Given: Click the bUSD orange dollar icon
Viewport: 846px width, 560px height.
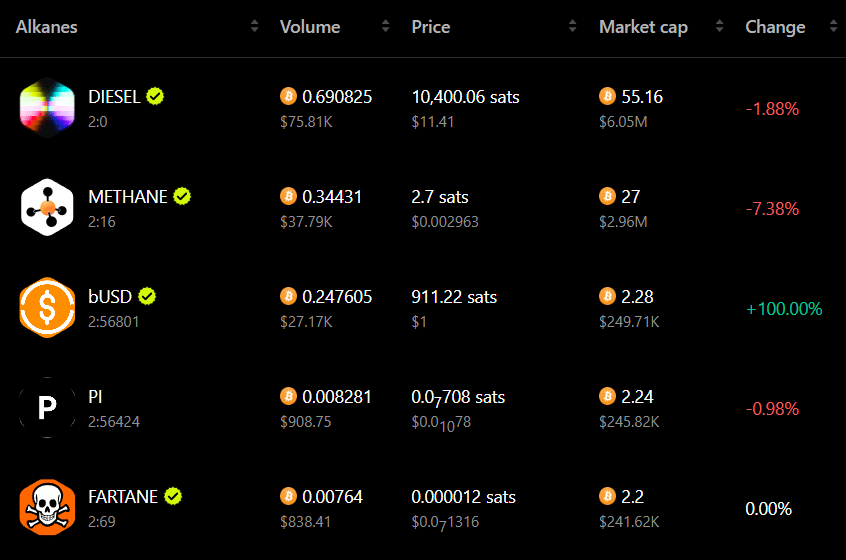Looking at the screenshot, I should pyautogui.click(x=47, y=308).
